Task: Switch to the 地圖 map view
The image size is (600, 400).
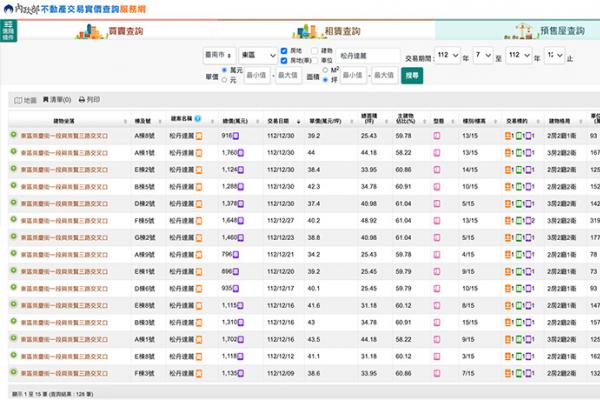Action: tap(25, 100)
